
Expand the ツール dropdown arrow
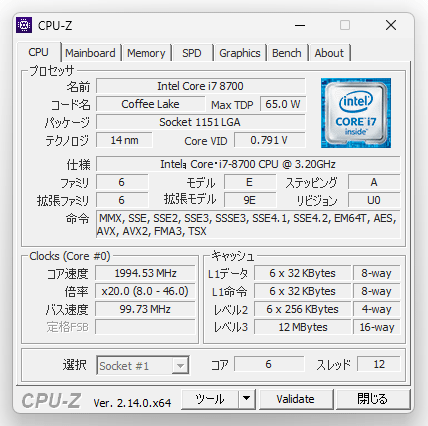tap(247, 399)
